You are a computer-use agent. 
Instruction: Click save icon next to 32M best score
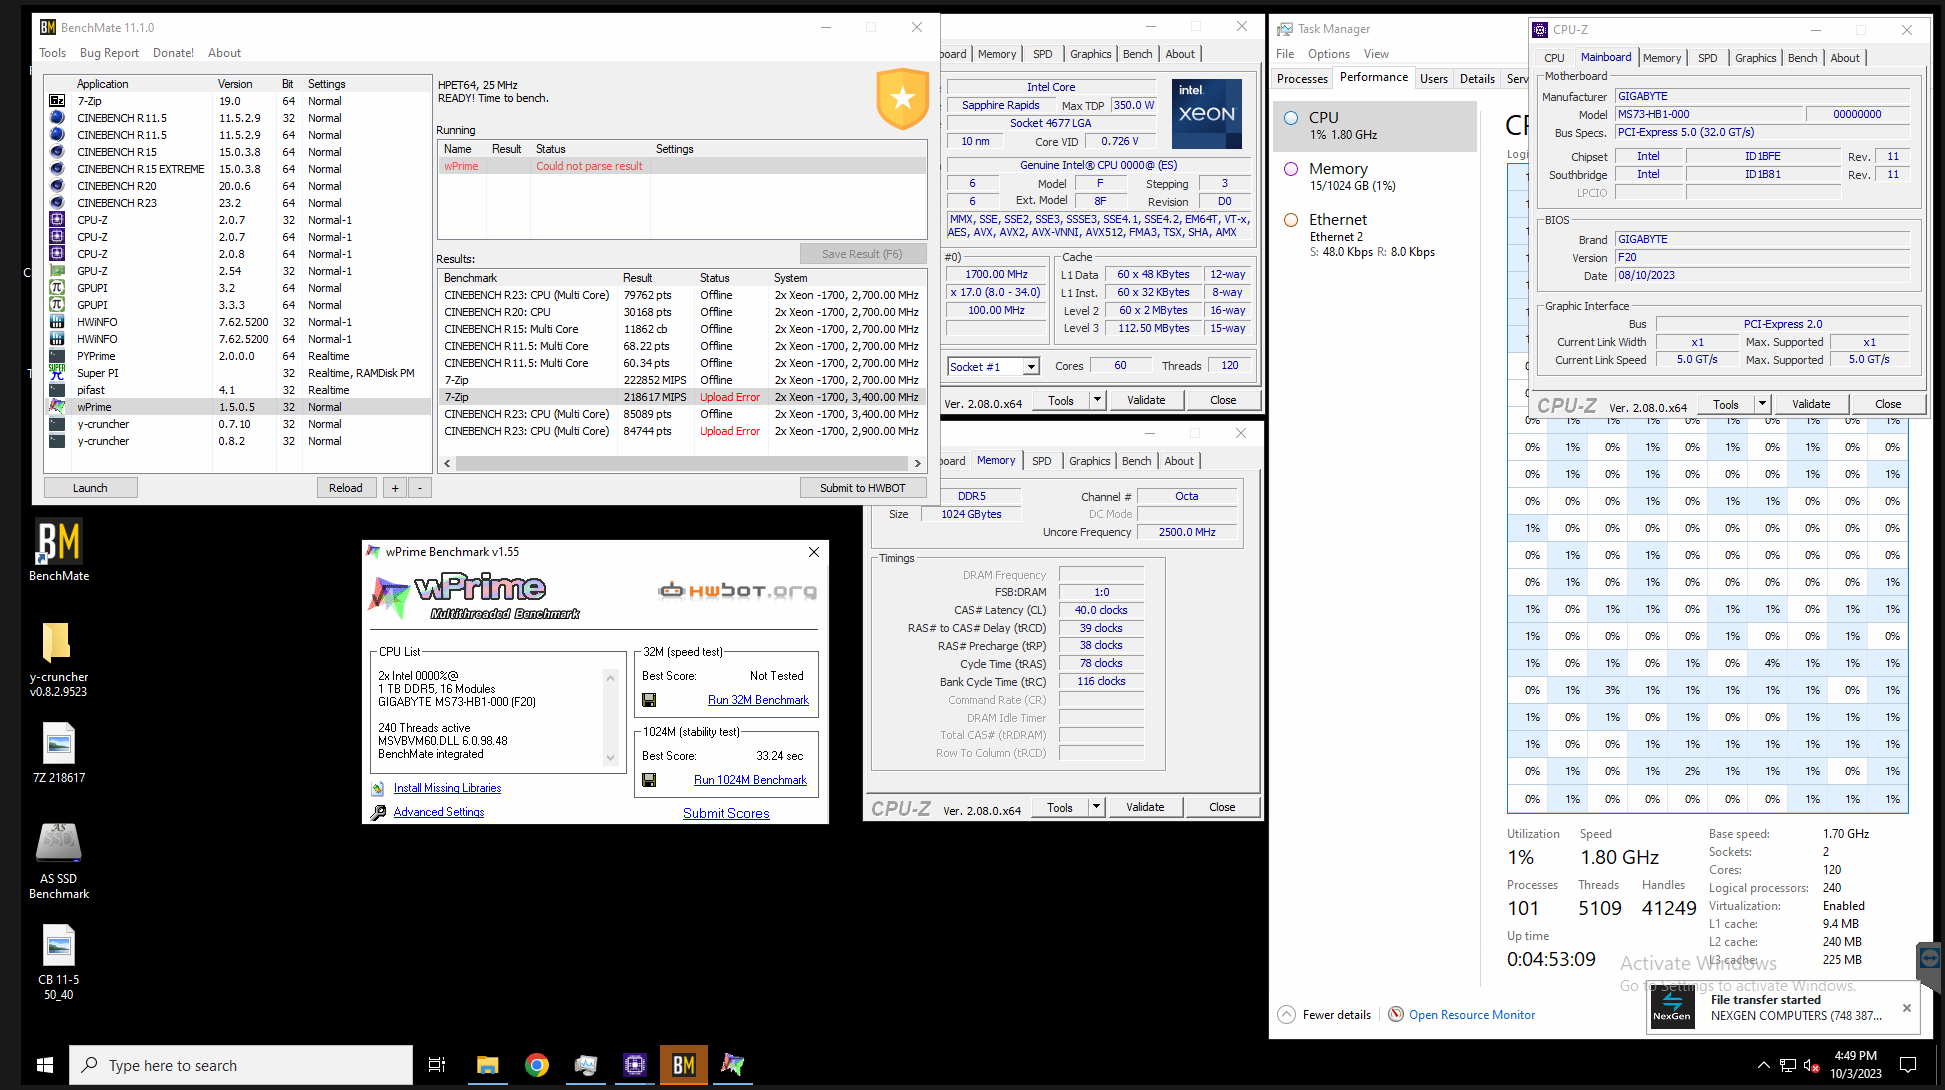tap(649, 700)
